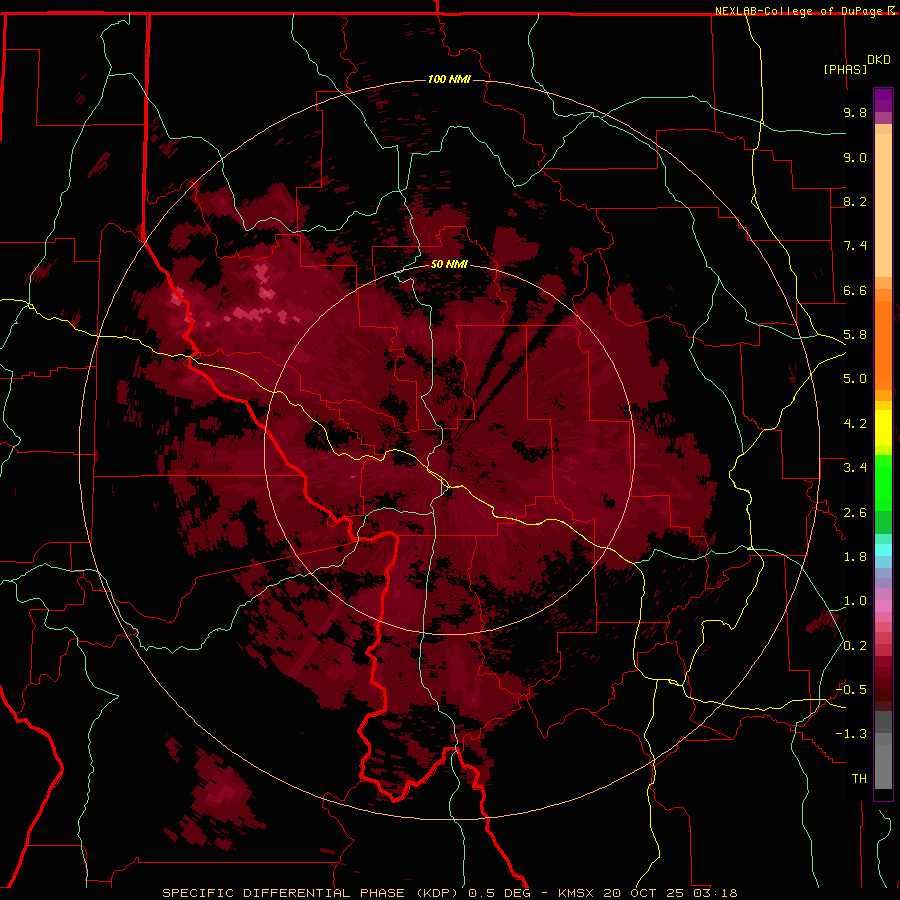This screenshot has width=900, height=900.
Task: Click the orange colorbar band
Action: pyautogui.click(x=883, y=344)
